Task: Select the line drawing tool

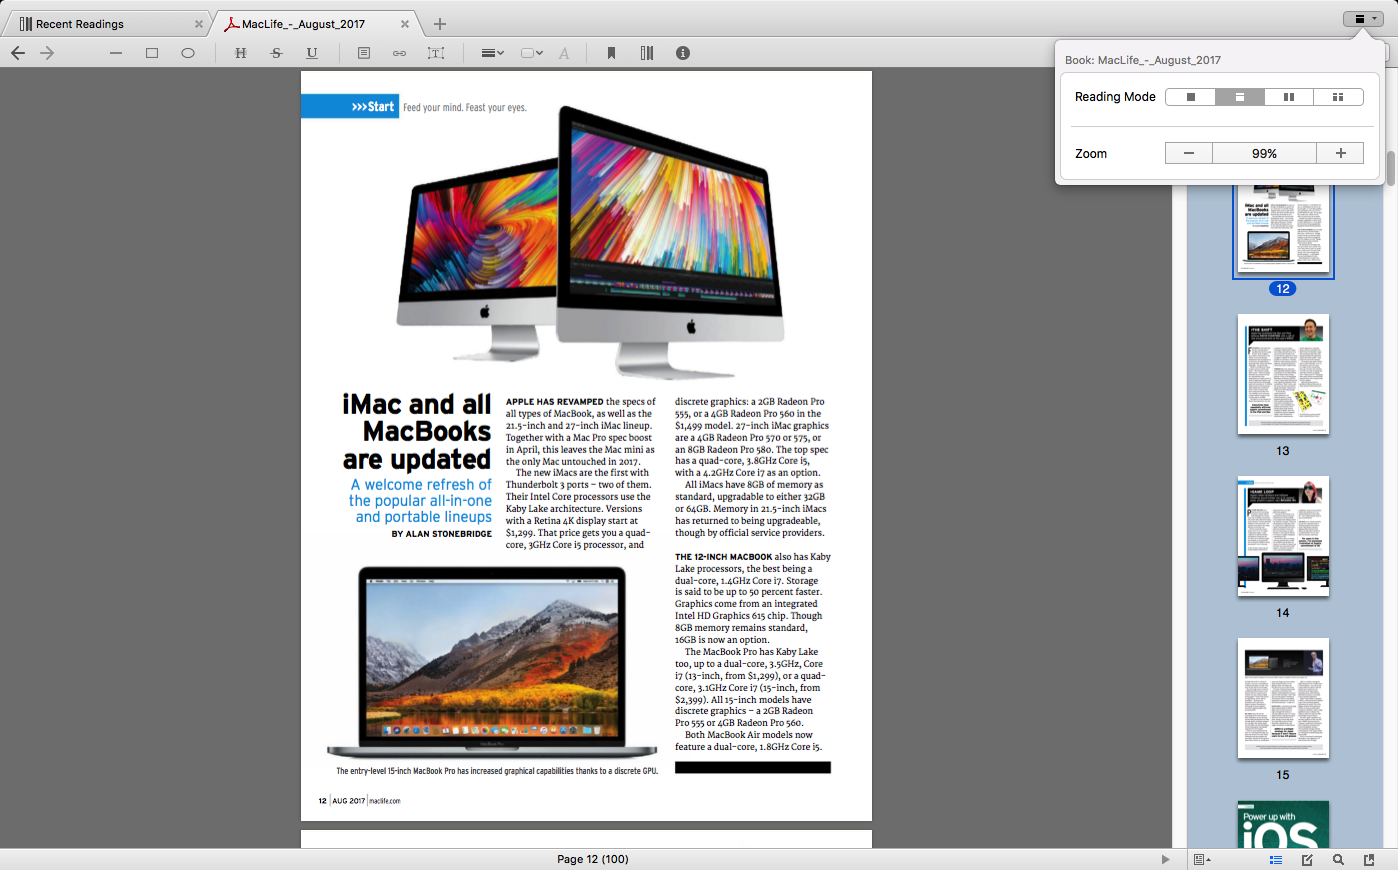Action: click(116, 53)
